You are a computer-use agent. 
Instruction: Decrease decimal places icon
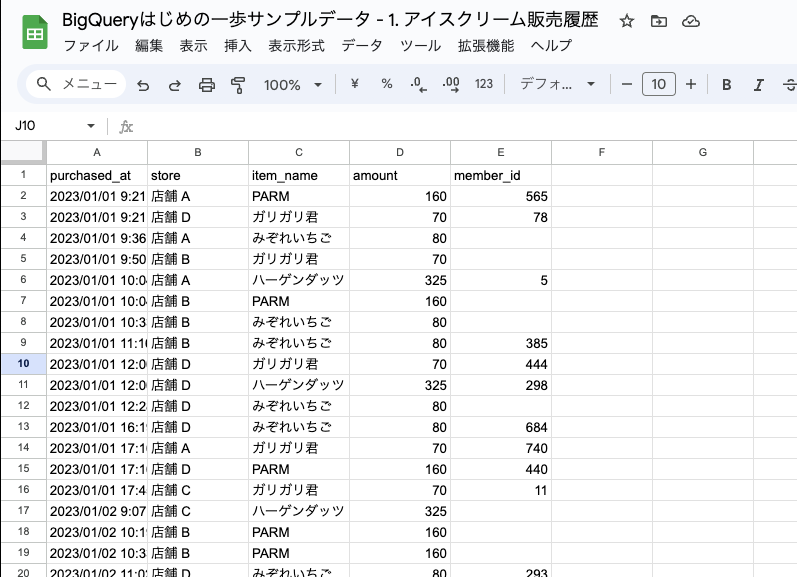[418, 84]
